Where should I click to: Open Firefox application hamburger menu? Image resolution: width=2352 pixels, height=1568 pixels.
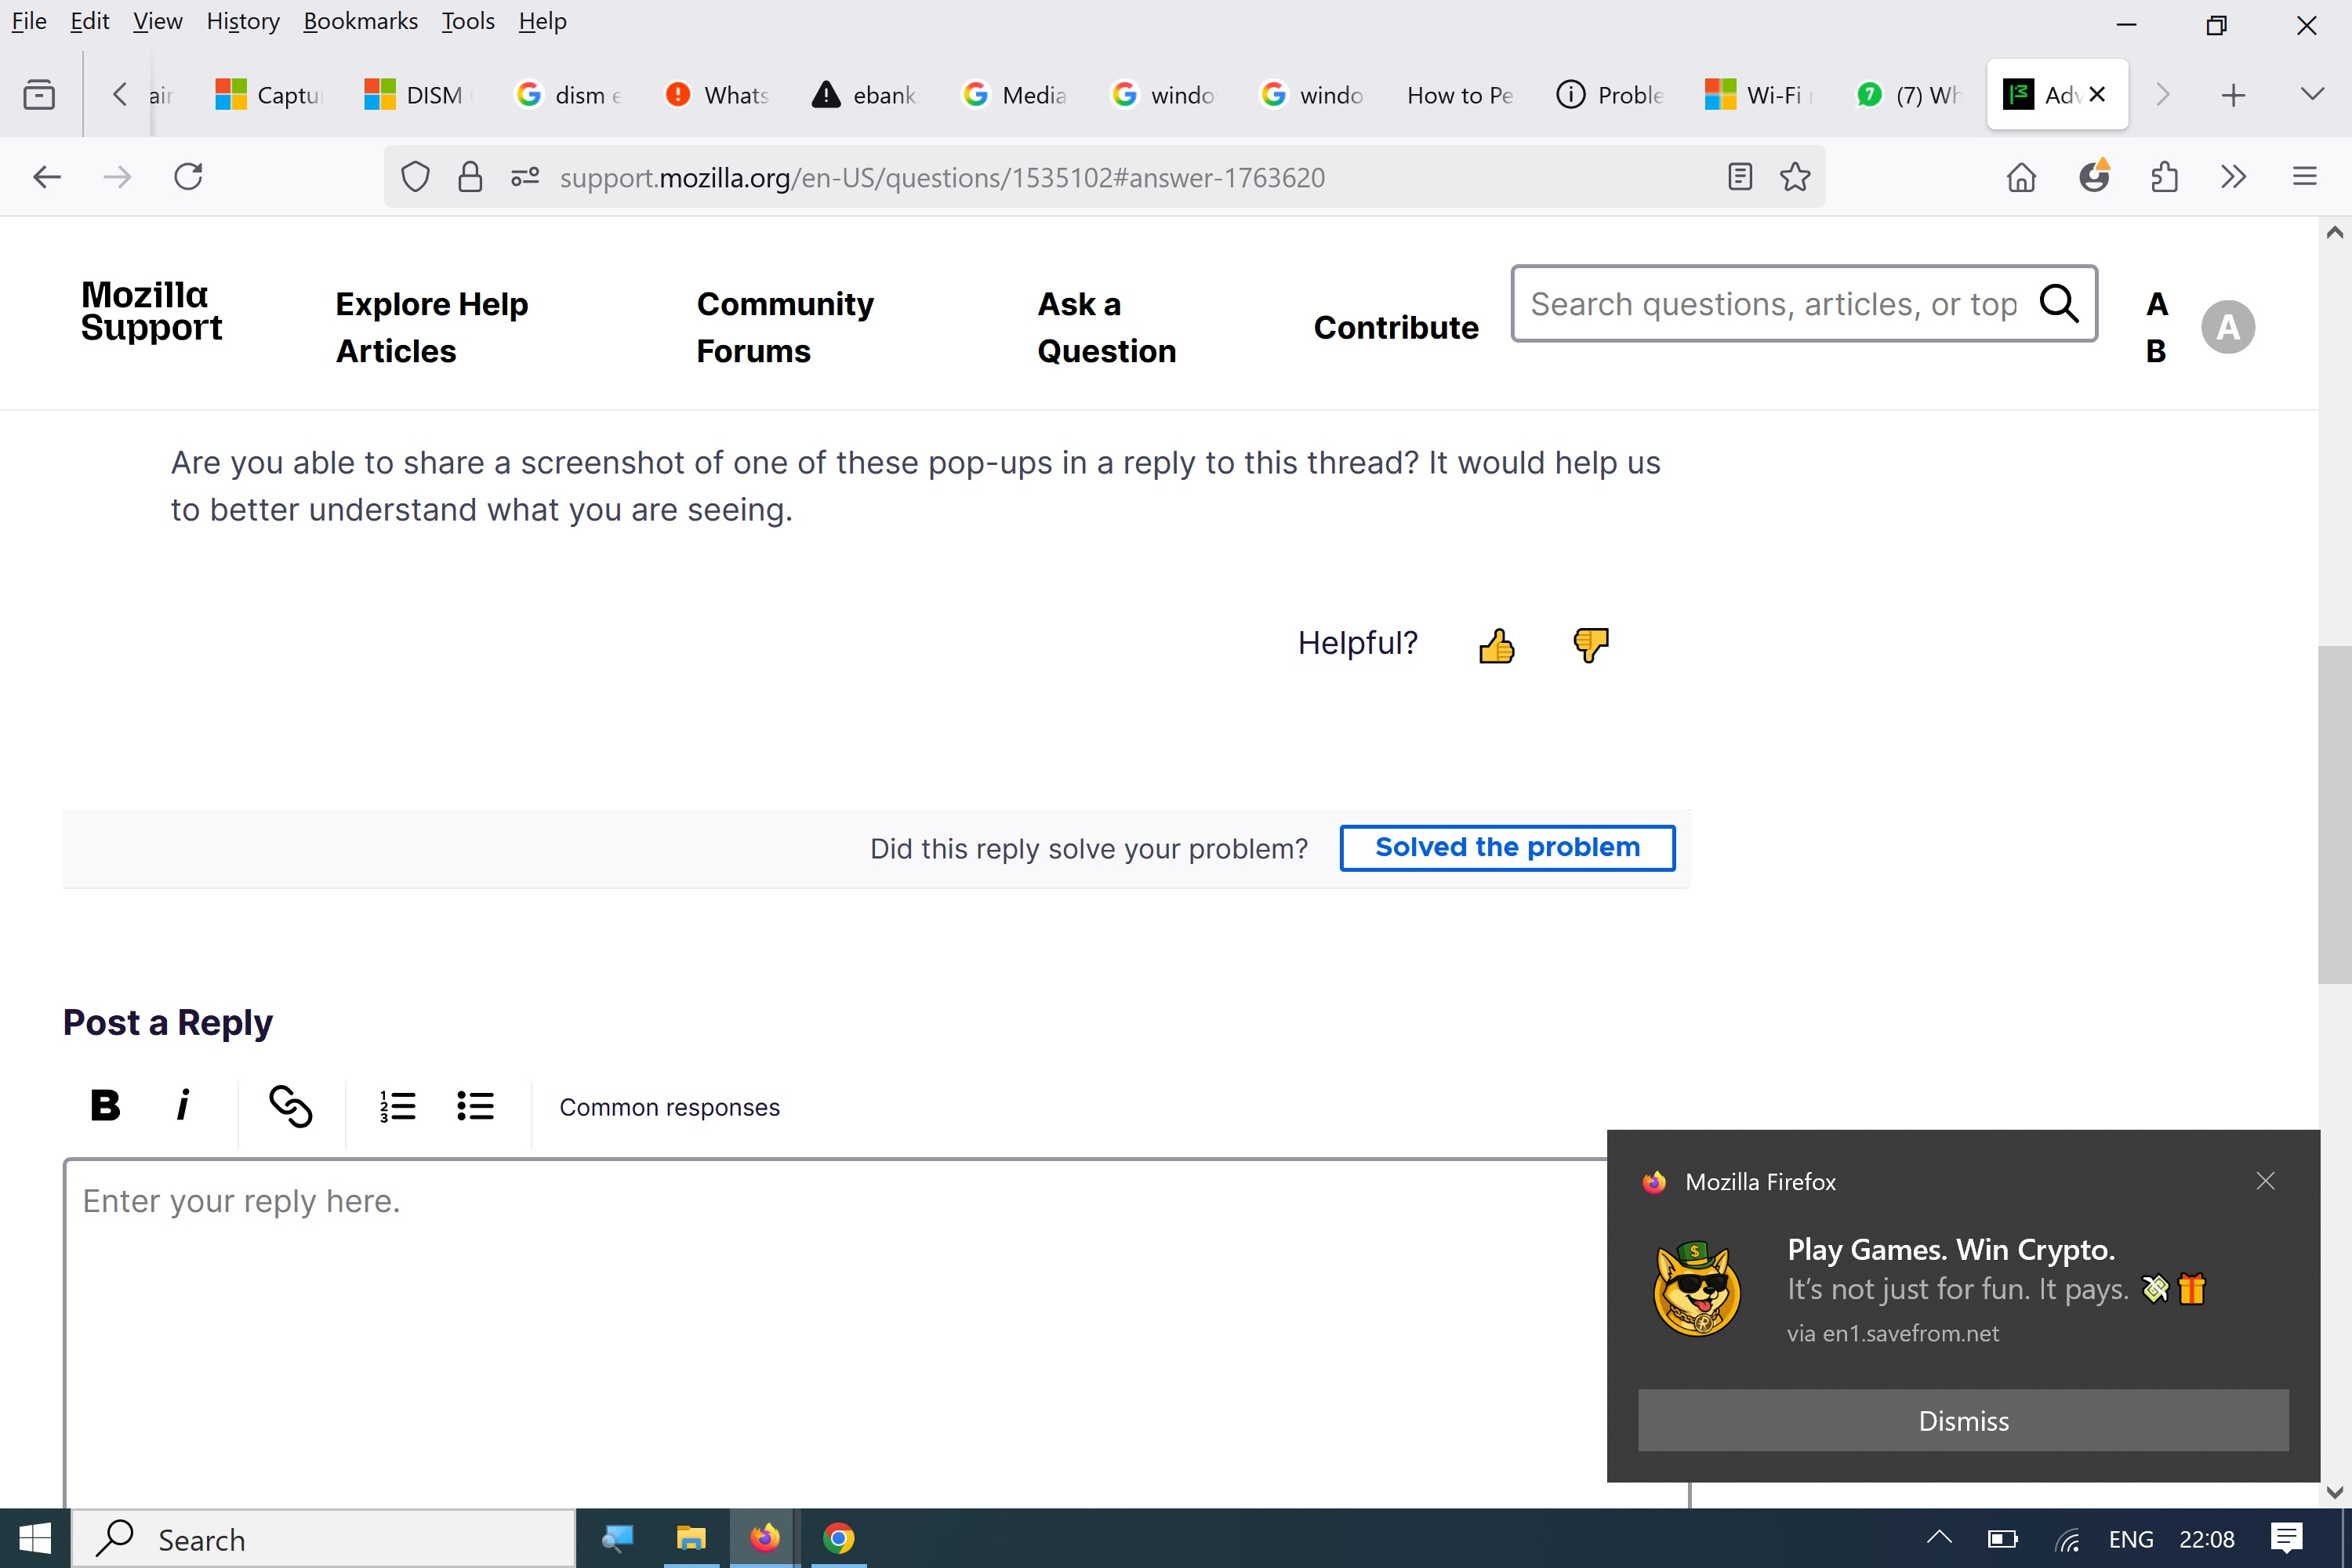click(x=2304, y=177)
